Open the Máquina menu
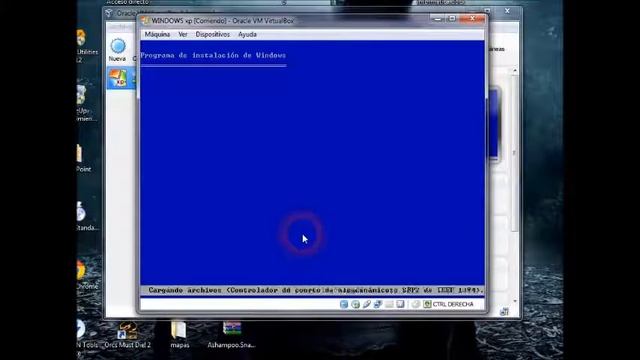Viewport: 640px width, 360px height. [x=157, y=34]
